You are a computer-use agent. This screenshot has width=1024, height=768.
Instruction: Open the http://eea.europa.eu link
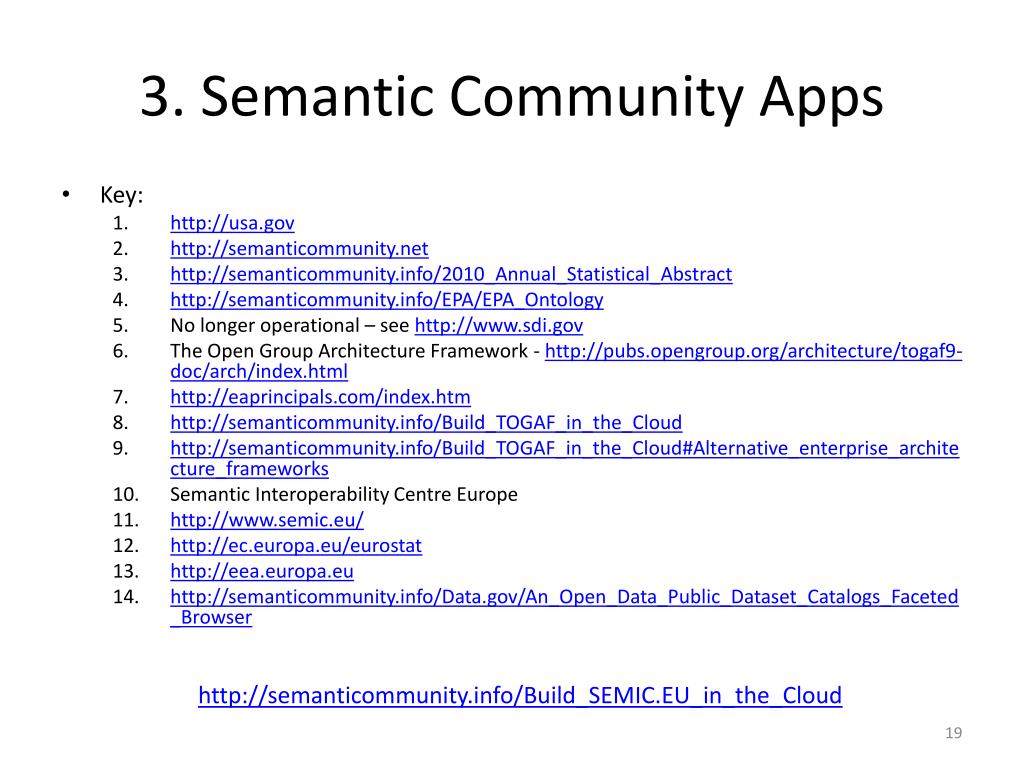click(261, 571)
